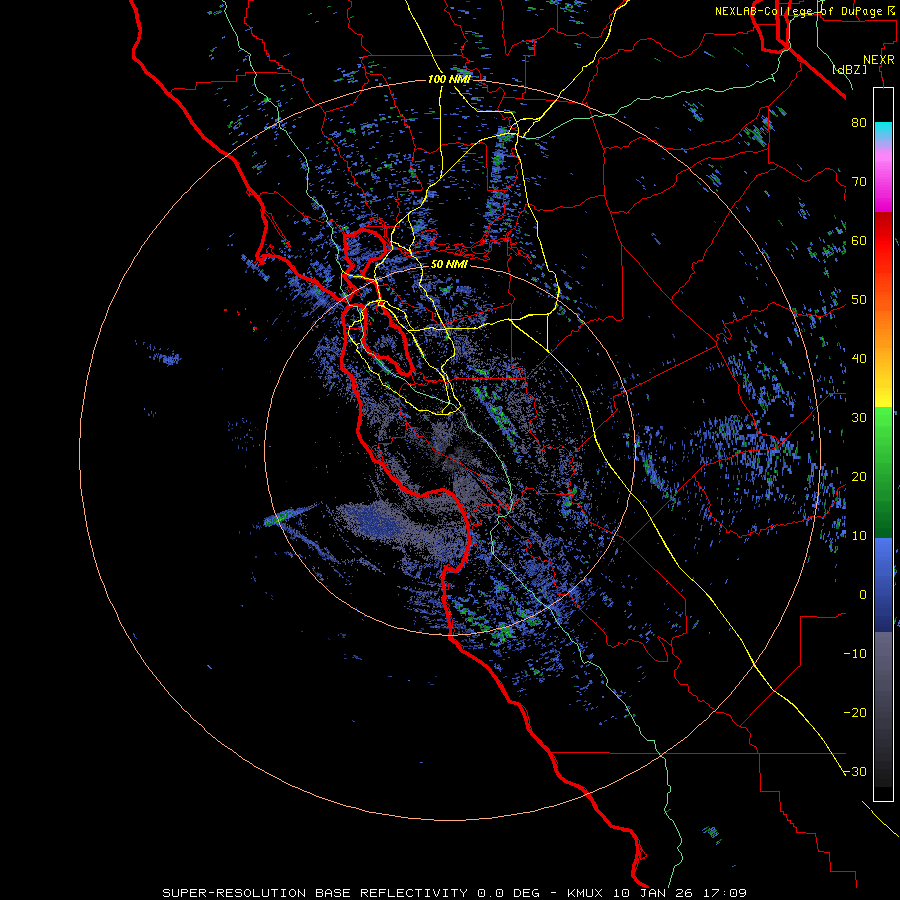Click the '40' value on the dBZ scale
This screenshot has height=900, width=900.
859,359
